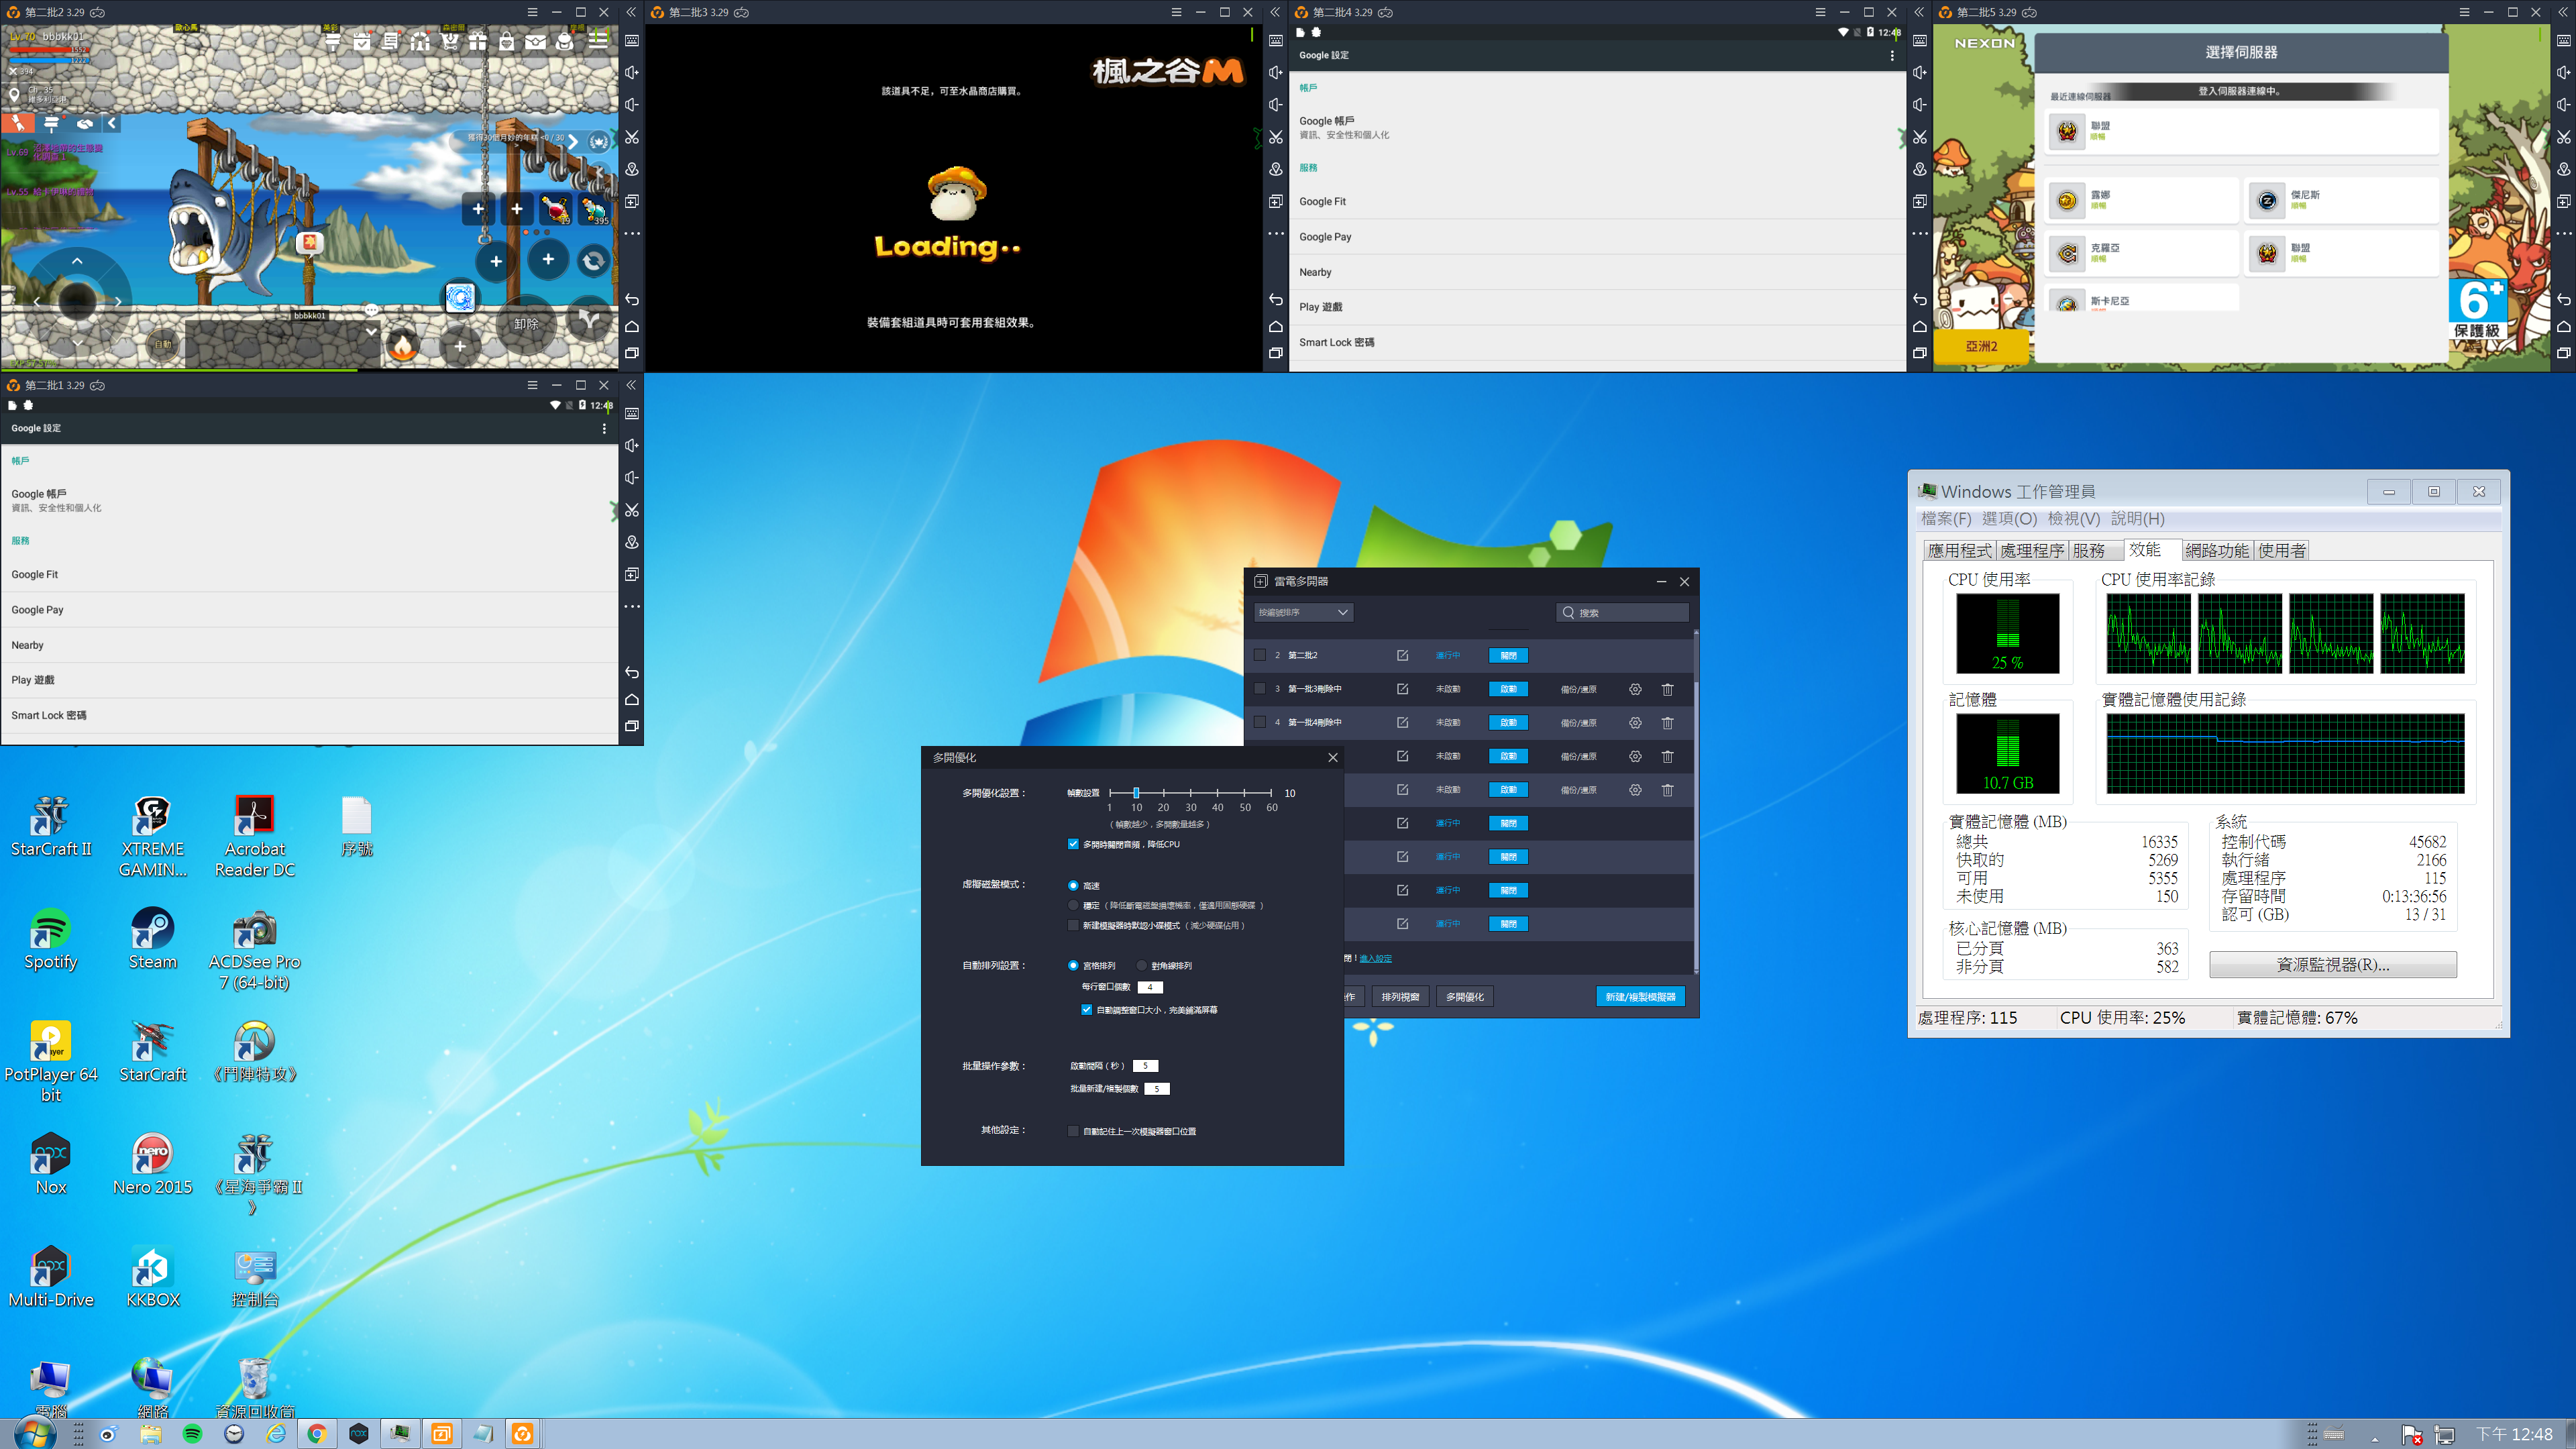
Task: Click edit name icon for 第二批2 row
Action: tap(1402, 655)
